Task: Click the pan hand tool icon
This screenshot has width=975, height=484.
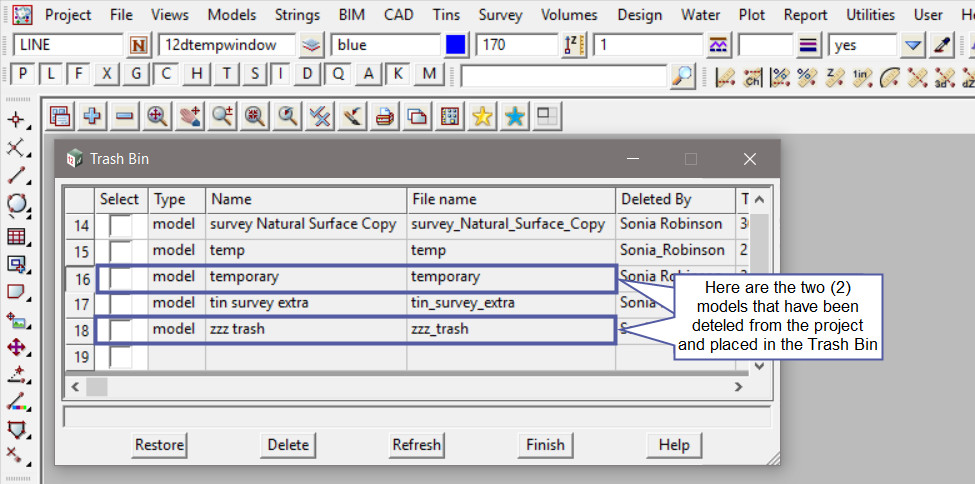Action: [x=189, y=116]
